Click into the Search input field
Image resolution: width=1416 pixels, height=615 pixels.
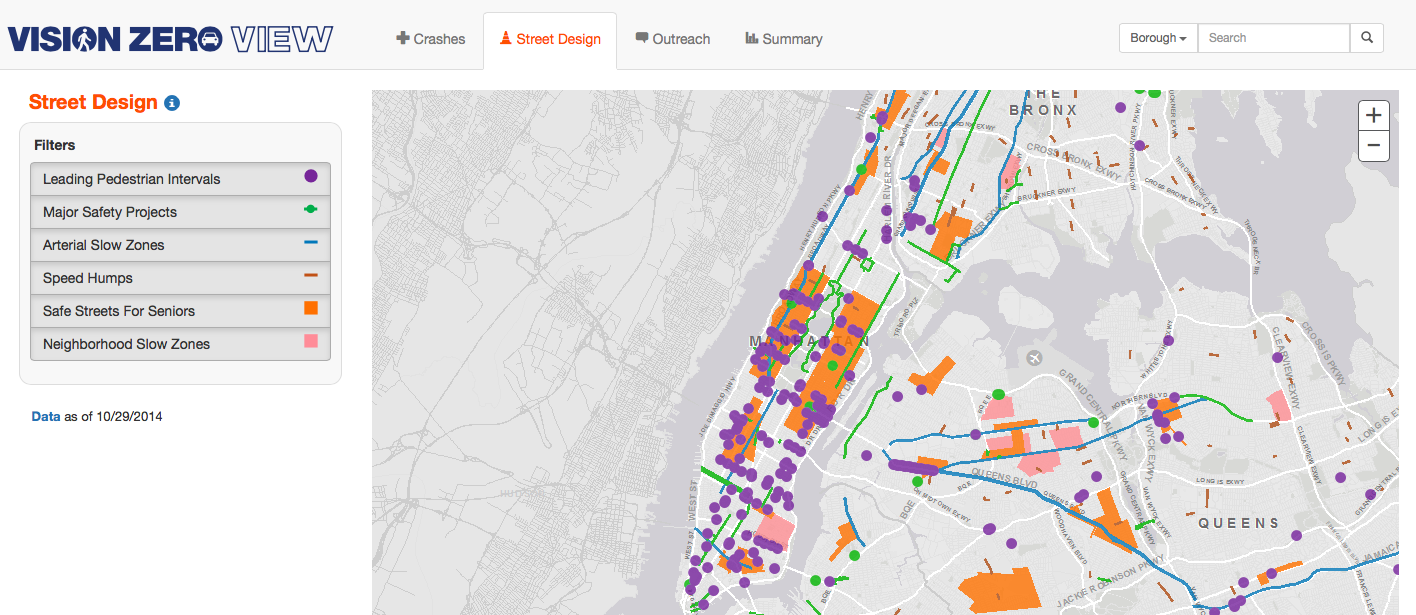coord(1273,38)
